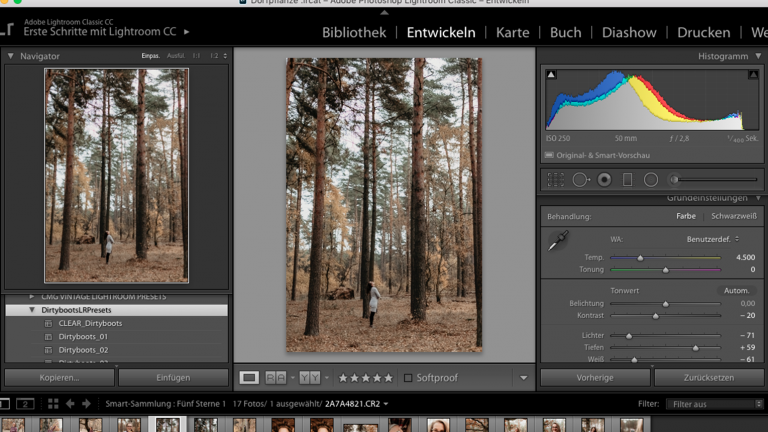Click the Dirtyboots_01 preset icon
Image resolution: width=768 pixels, height=432 pixels.
48,336
